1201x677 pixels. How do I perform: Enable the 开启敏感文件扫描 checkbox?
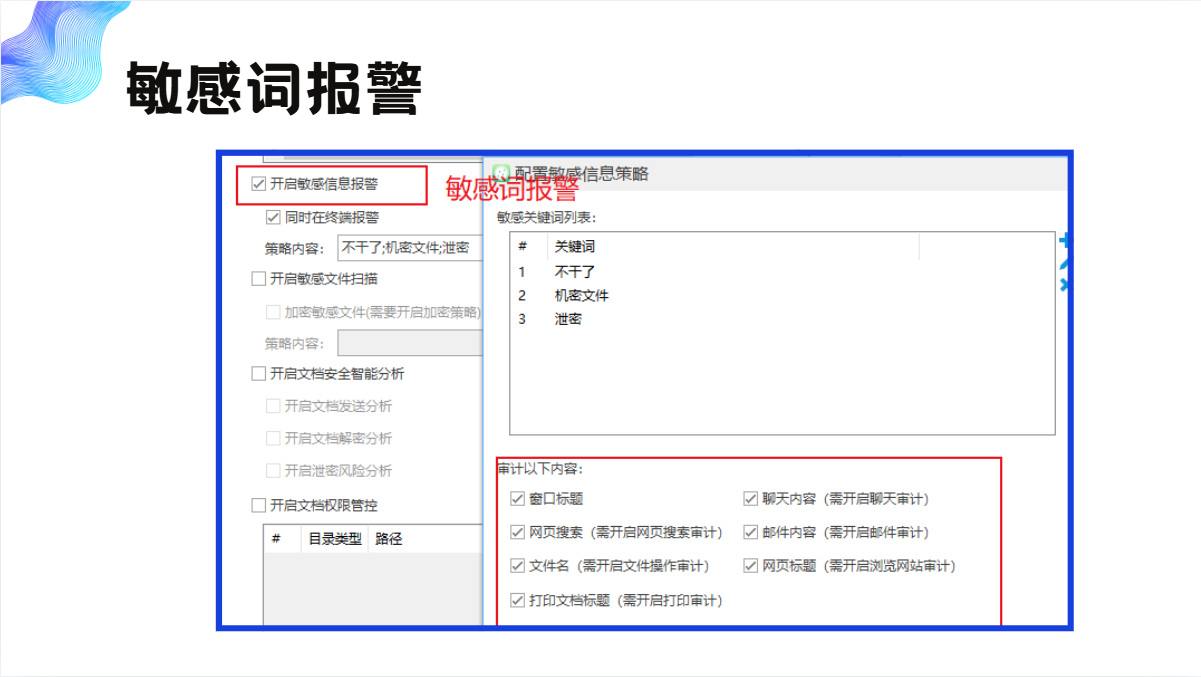[259, 279]
